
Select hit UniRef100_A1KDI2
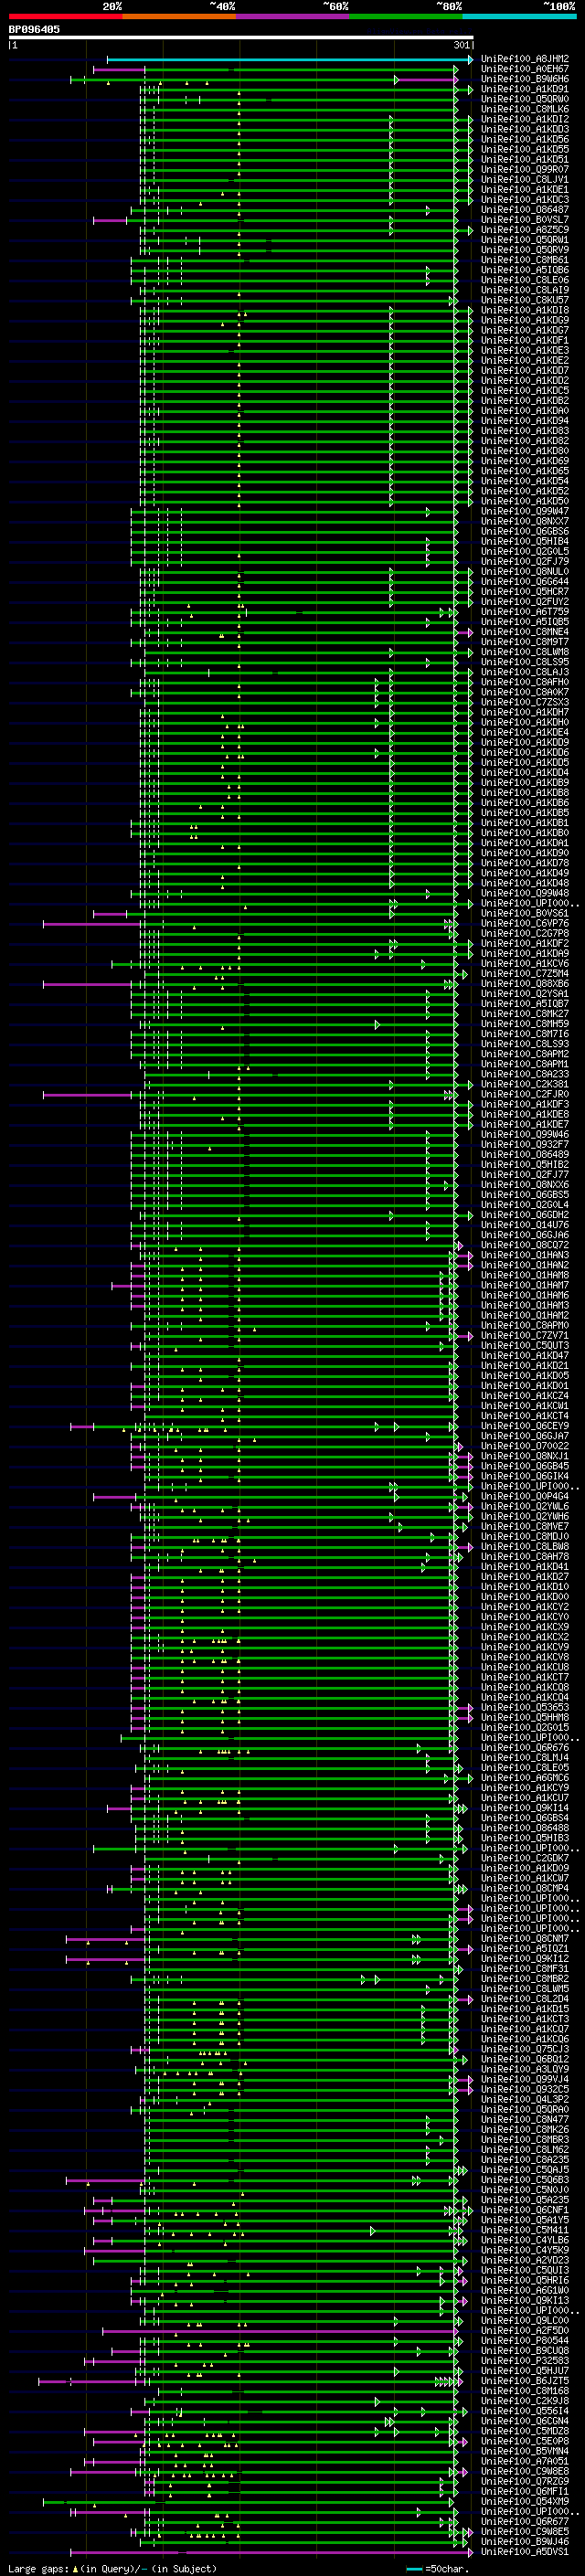(525, 119)
